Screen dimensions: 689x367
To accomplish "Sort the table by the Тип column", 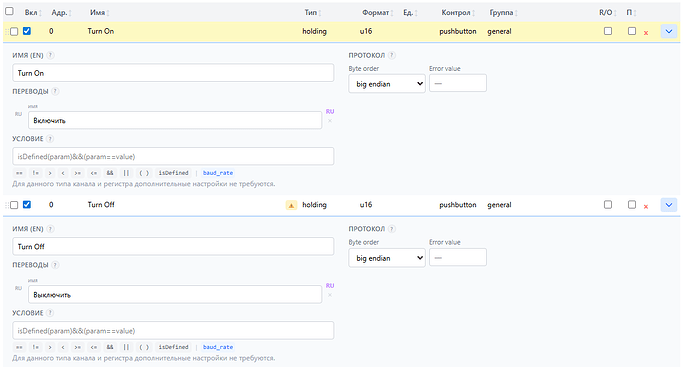I will click(313, 13).
